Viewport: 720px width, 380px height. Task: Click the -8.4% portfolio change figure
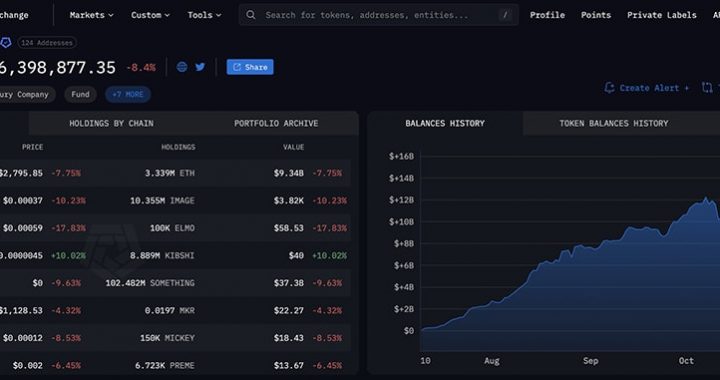(141, 68)
